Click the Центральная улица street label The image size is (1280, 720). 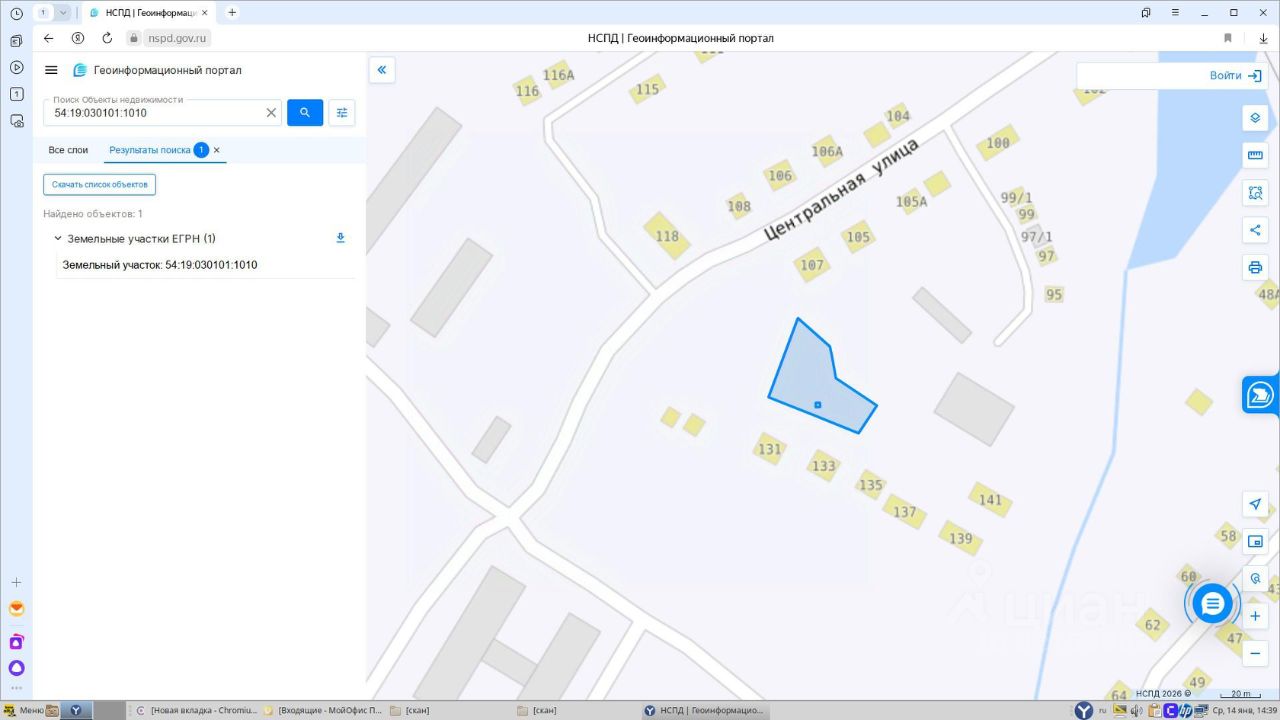tap(840, 190)
